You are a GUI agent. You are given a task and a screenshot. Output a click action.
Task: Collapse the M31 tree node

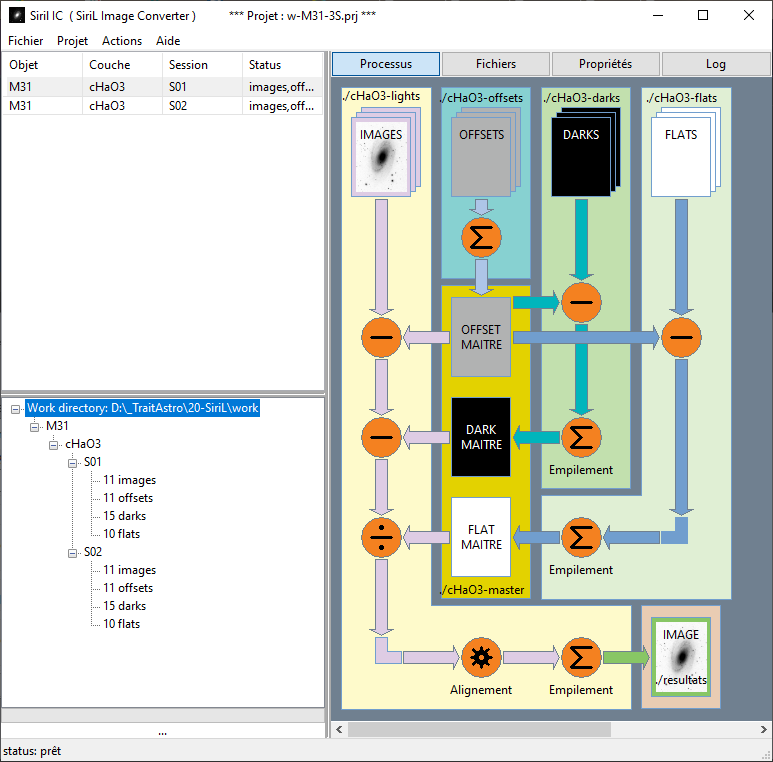[35, 427]
